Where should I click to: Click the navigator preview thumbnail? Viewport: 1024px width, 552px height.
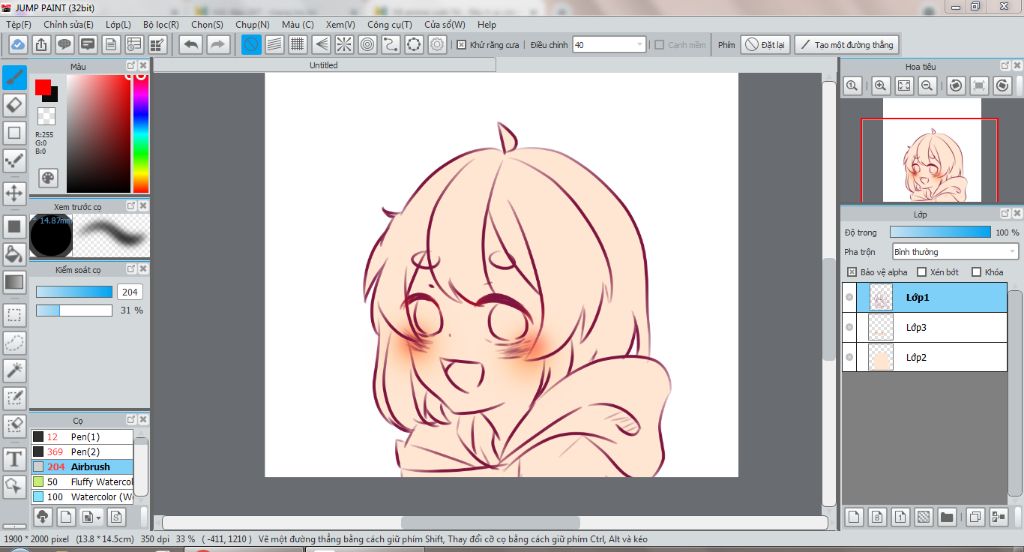pyautogui.click(x=931, y=150)
